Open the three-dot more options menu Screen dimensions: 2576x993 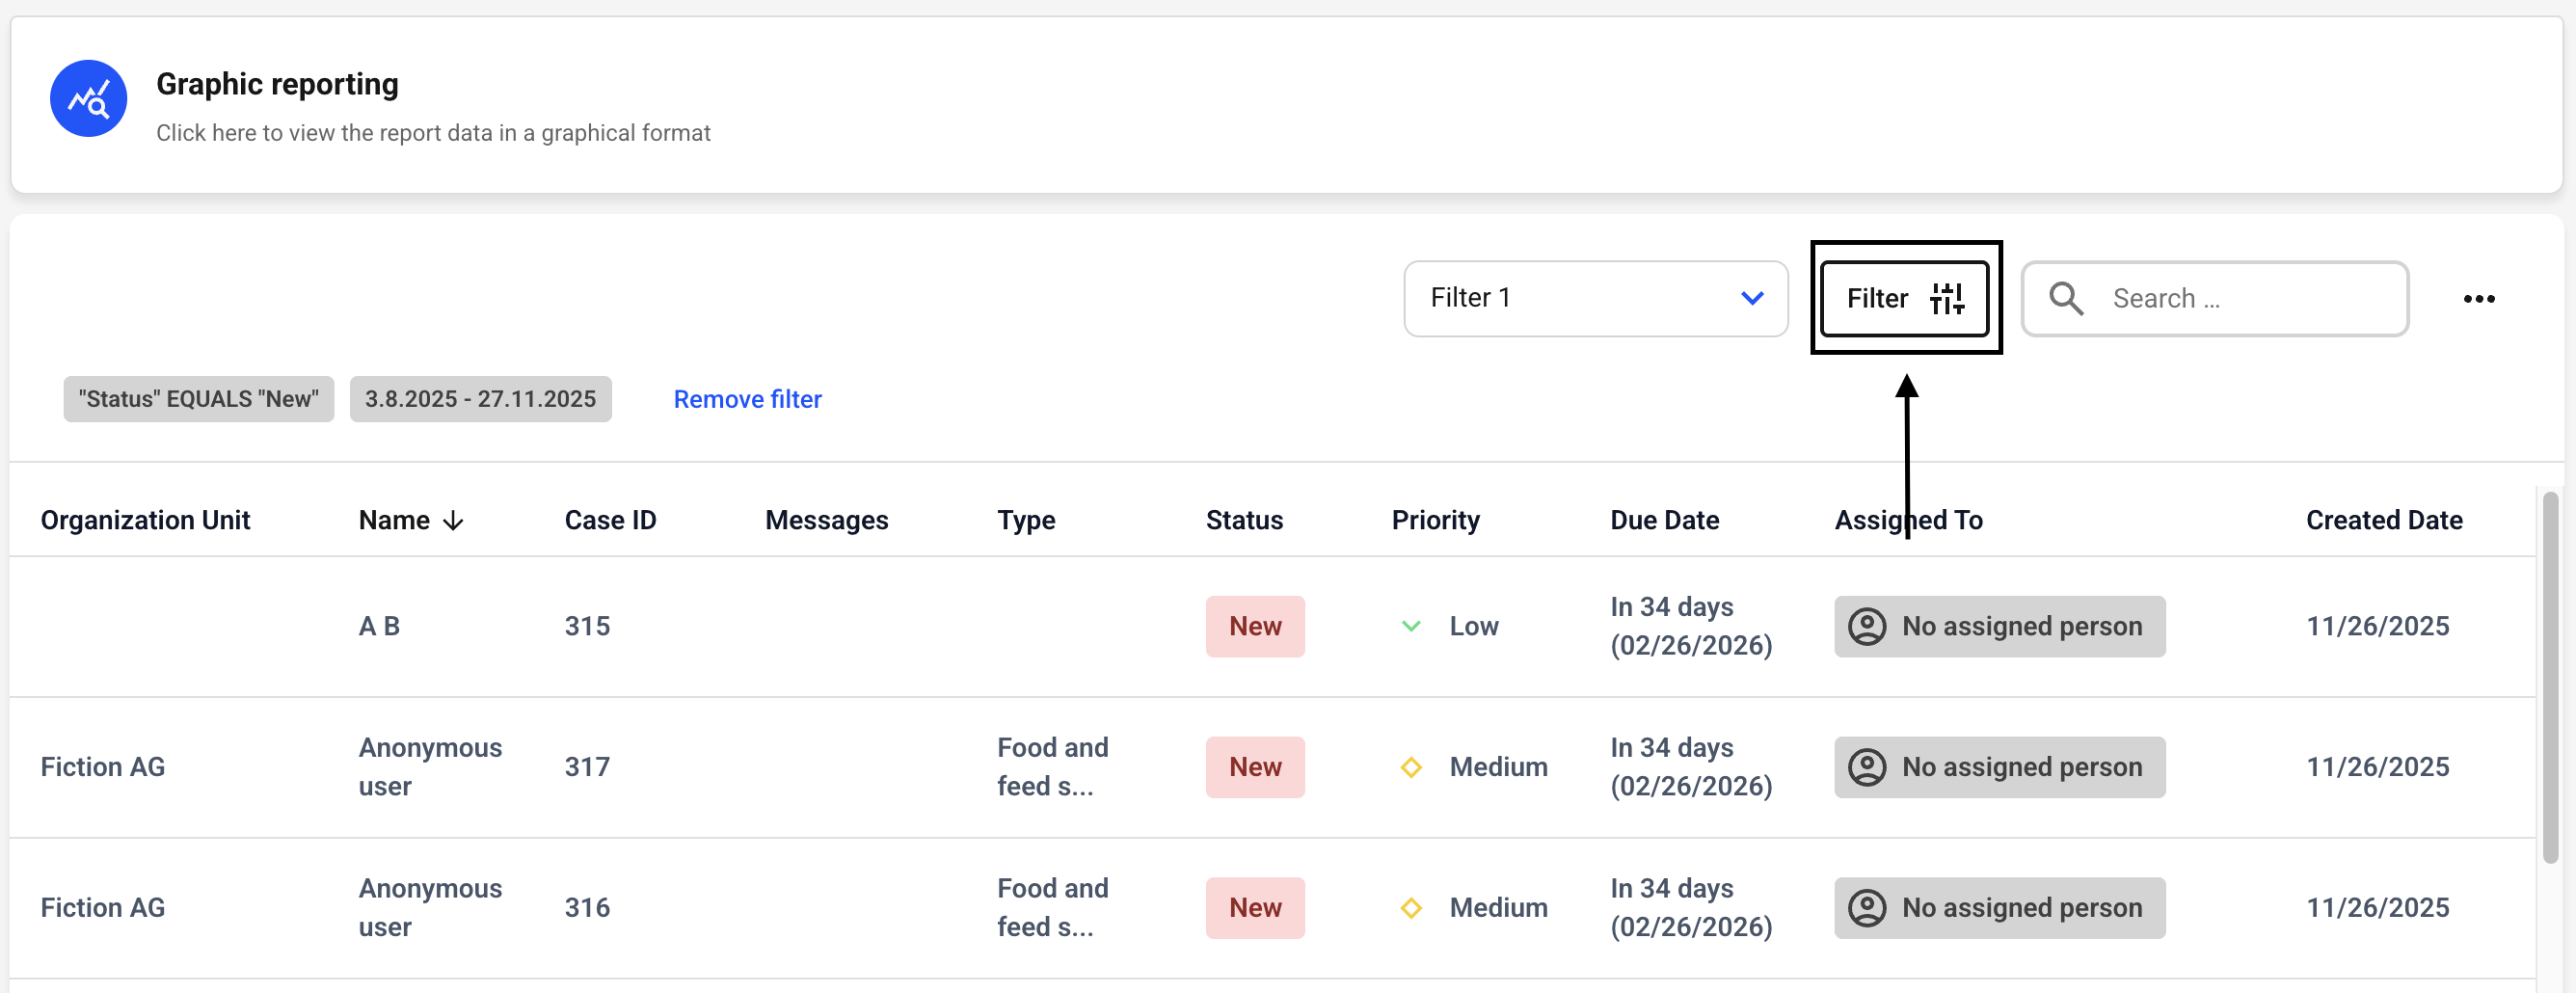[x=2478, y=299]
